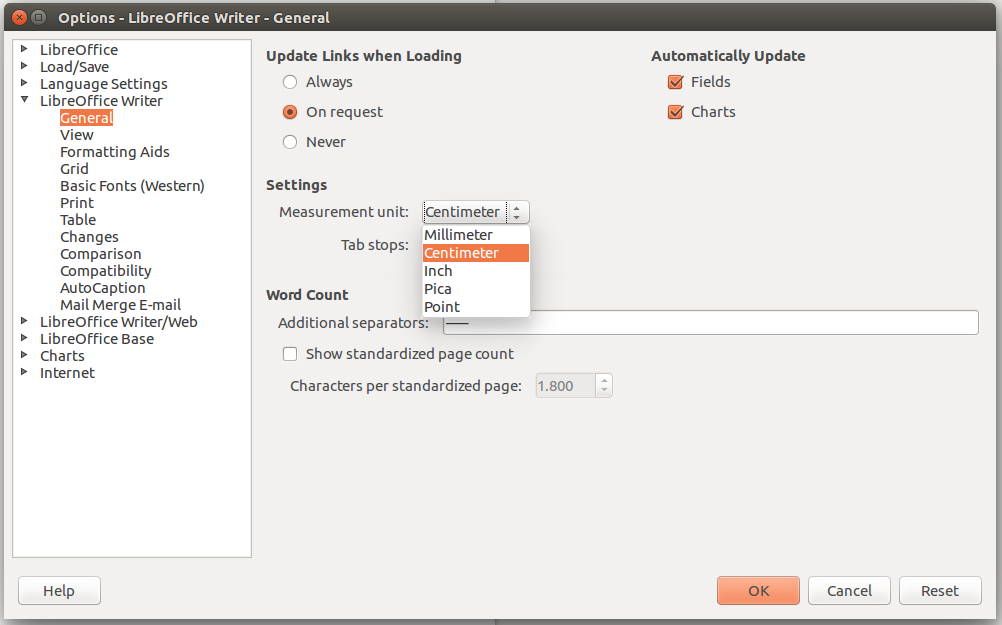Click Characters per standardized page field

566,386
